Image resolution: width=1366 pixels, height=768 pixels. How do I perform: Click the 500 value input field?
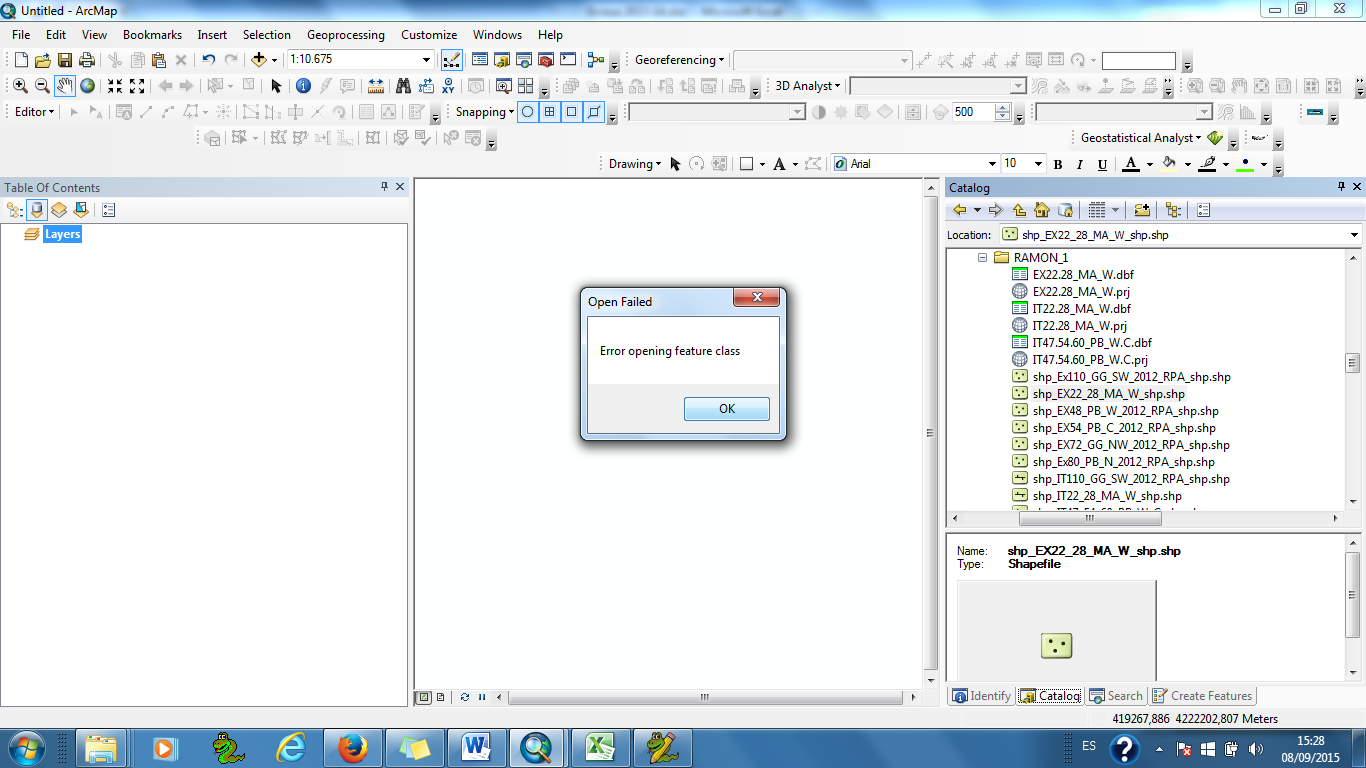[x=974, y=112]
